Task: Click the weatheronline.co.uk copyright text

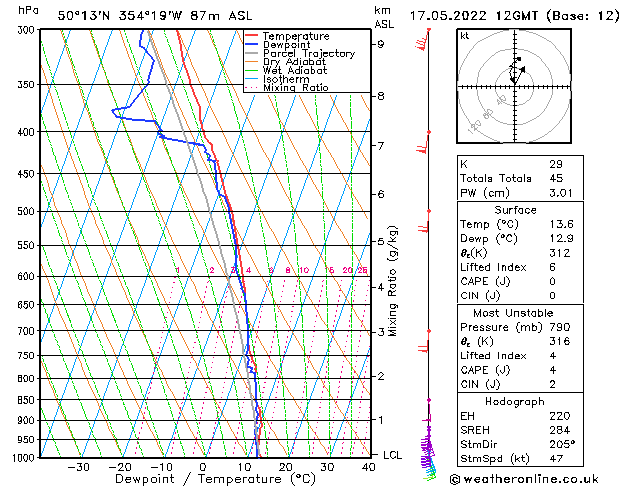Action: pos(524,479)
